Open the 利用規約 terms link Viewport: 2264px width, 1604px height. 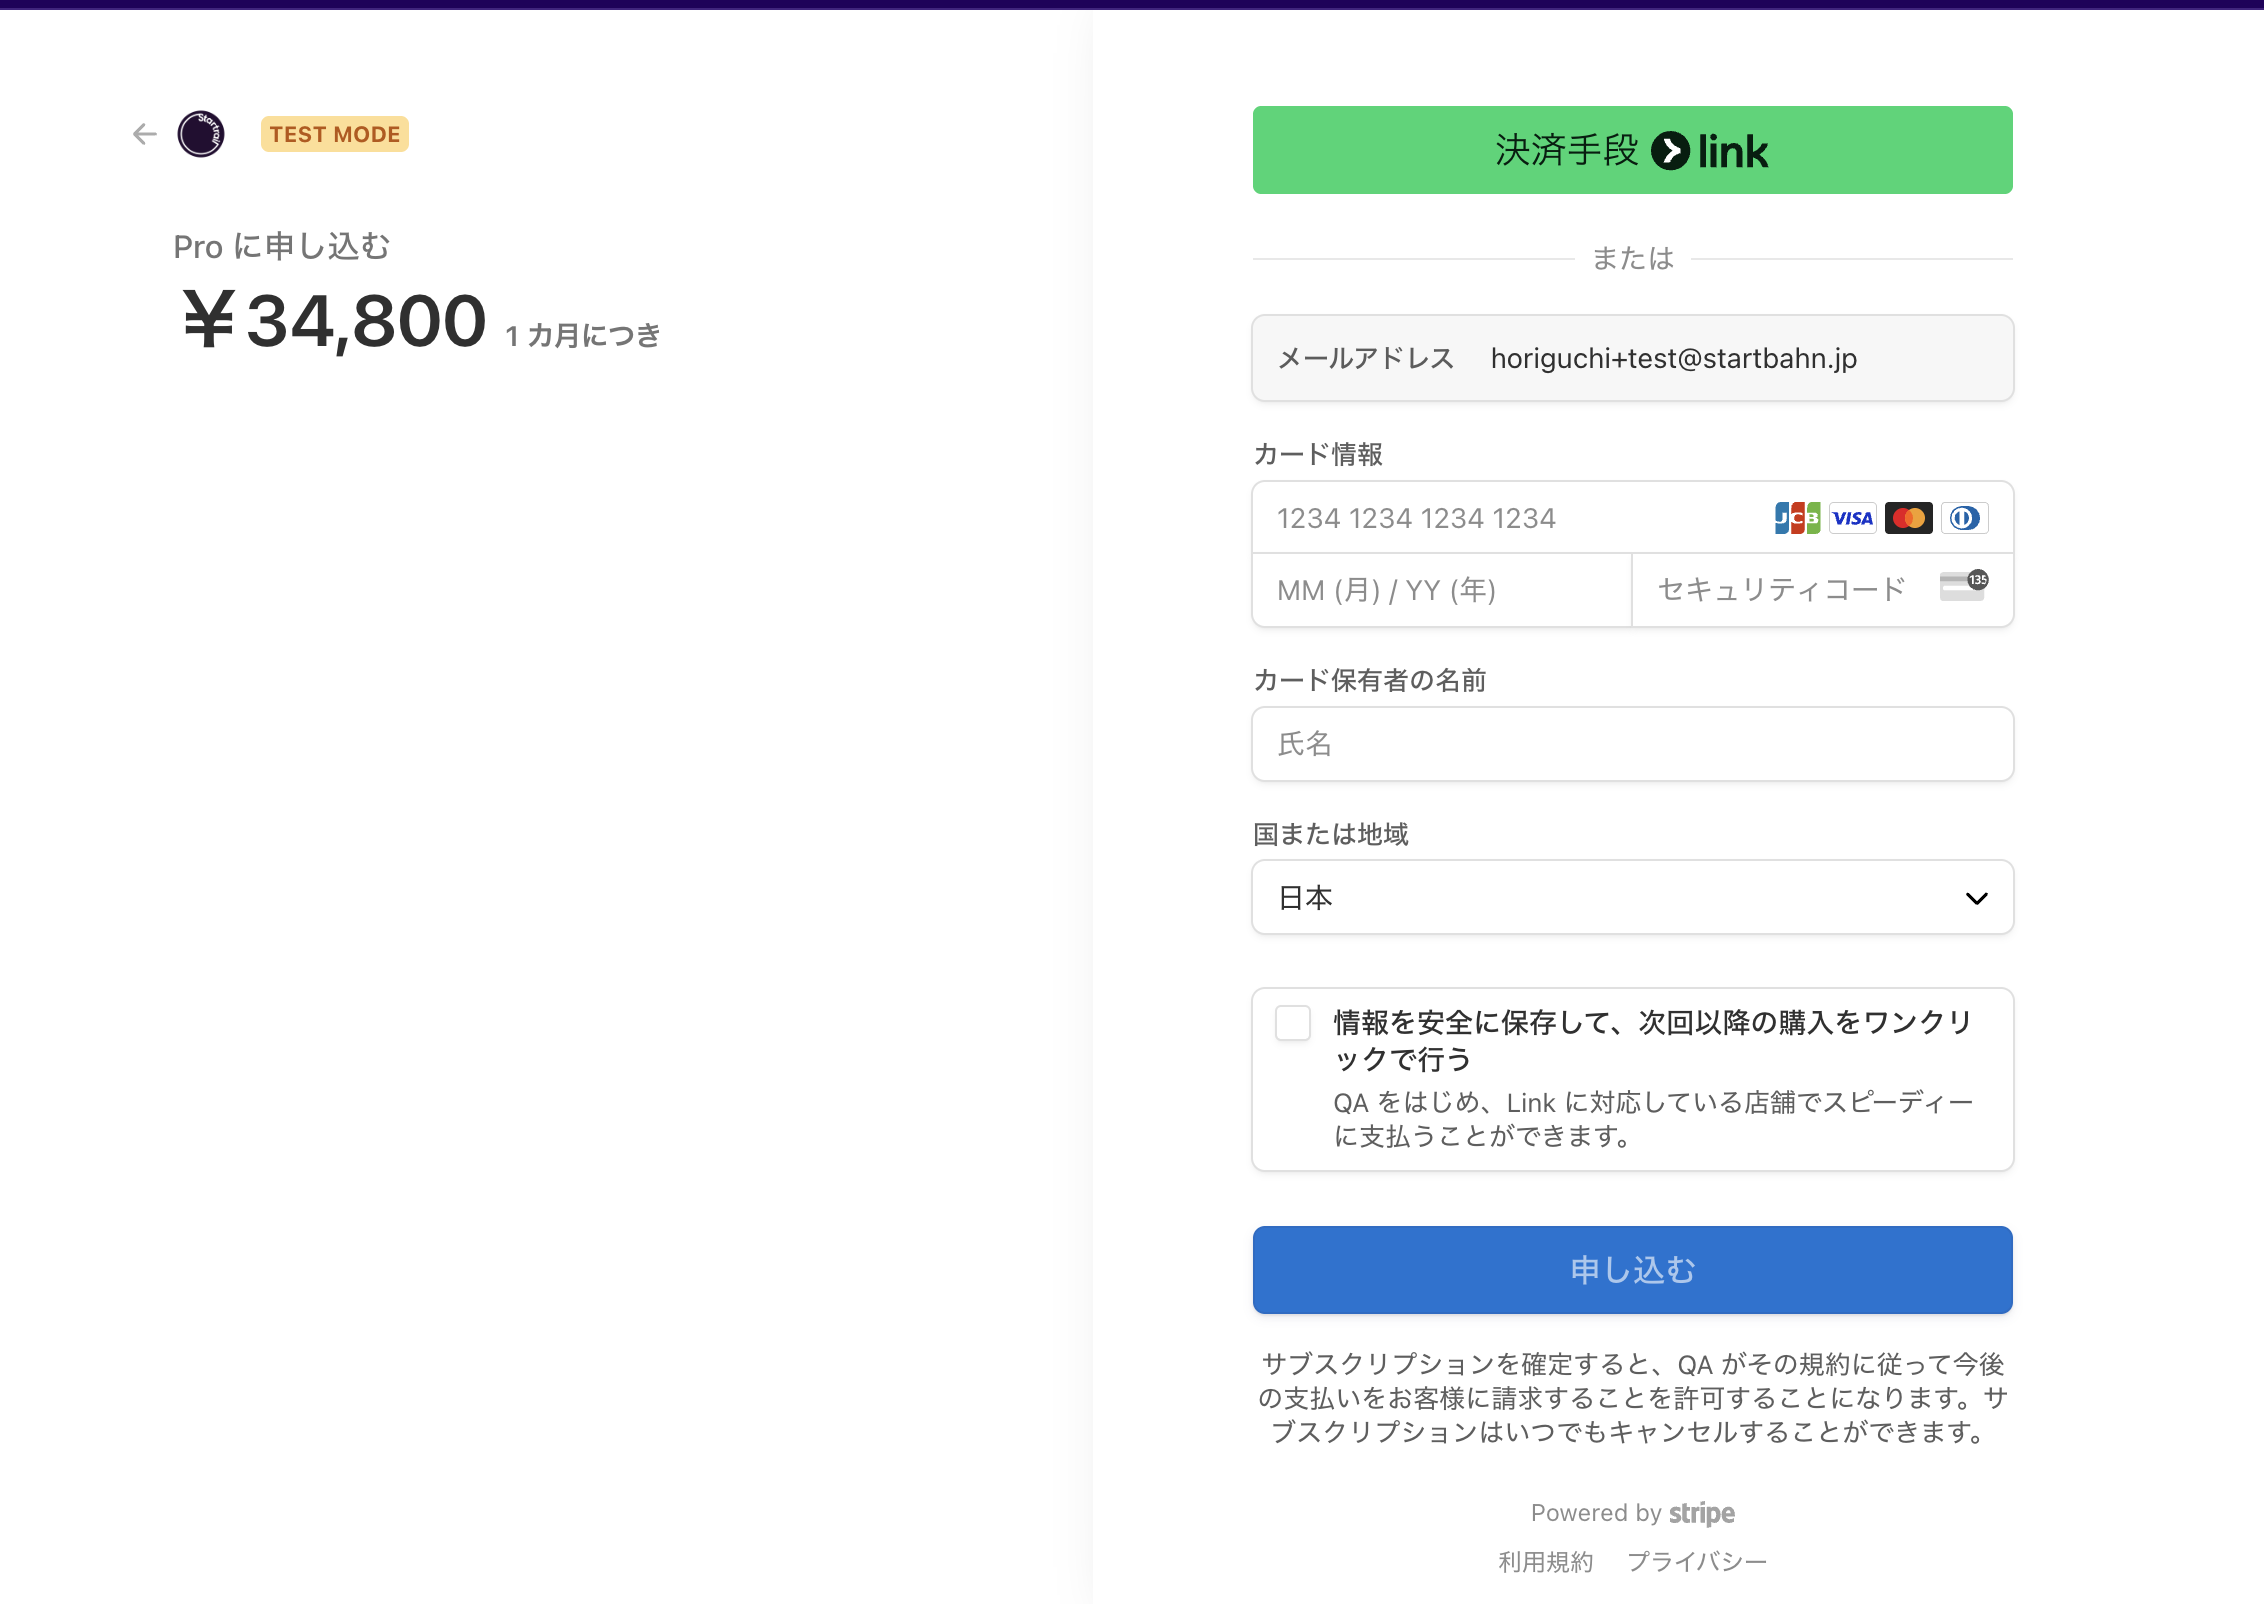pyautogui.click(x=1545, y=1562)
